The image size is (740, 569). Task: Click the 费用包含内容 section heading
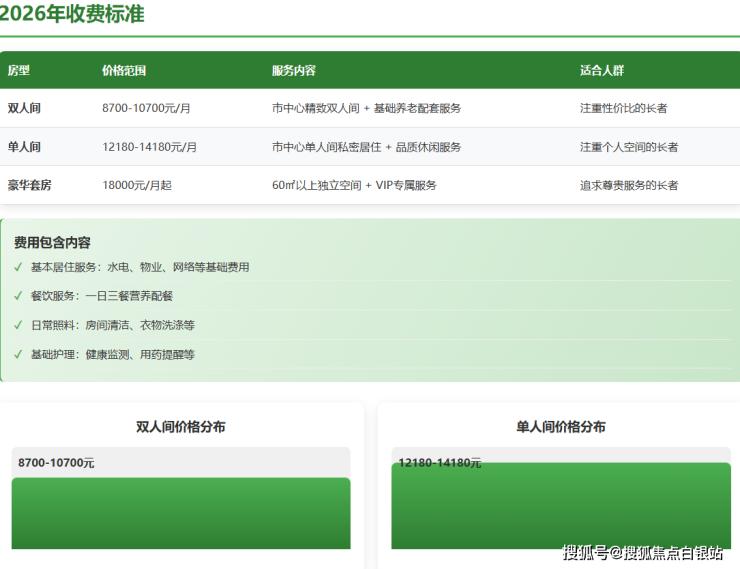coord(52,243)
